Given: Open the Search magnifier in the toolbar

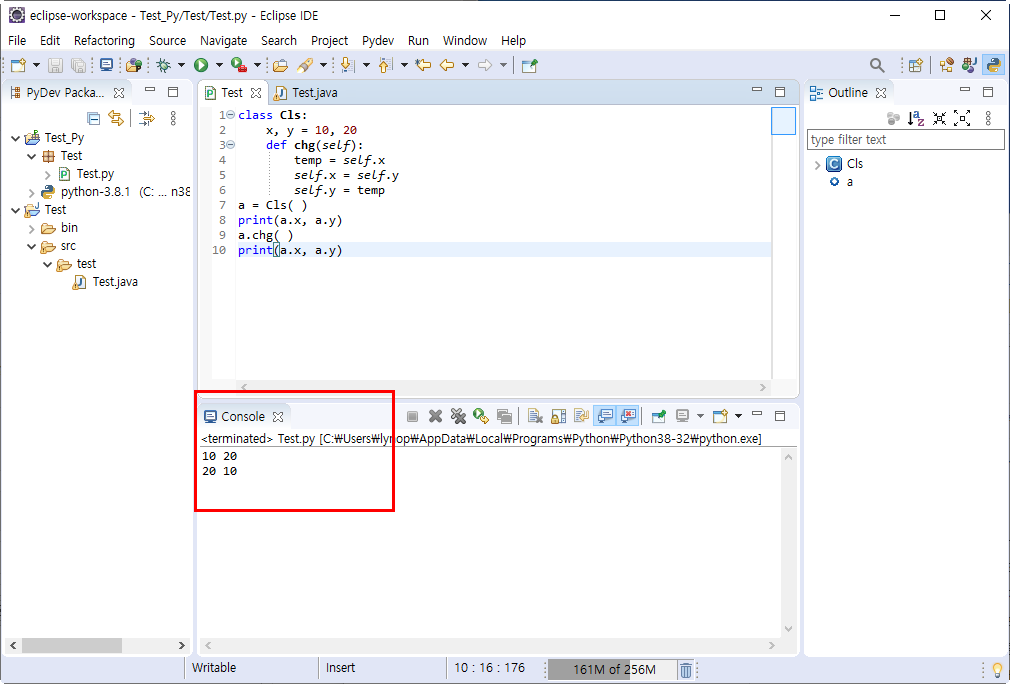Looking at the screenshot, I should click(x=877, y=65).
